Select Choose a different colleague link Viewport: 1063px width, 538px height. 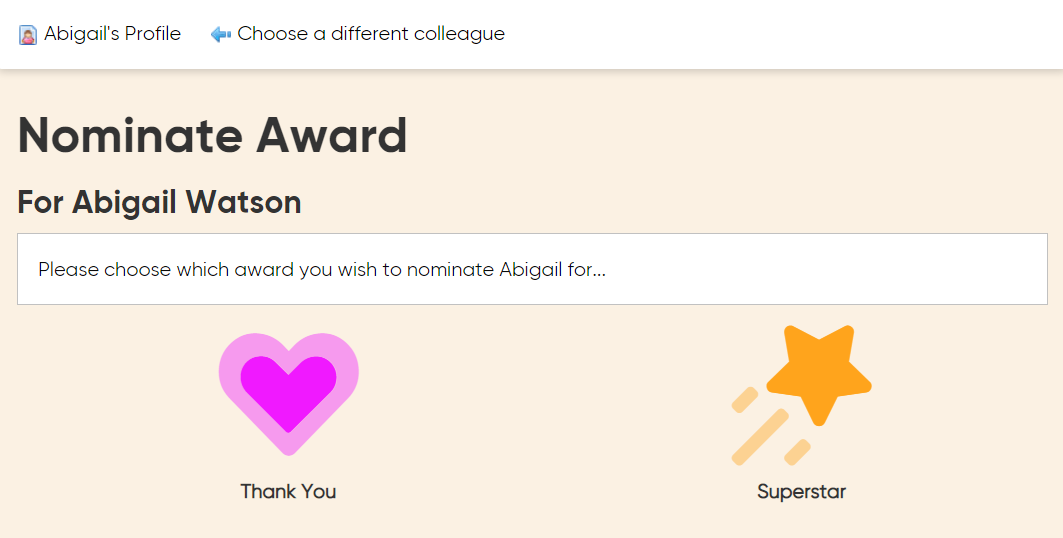pos(358,34)
